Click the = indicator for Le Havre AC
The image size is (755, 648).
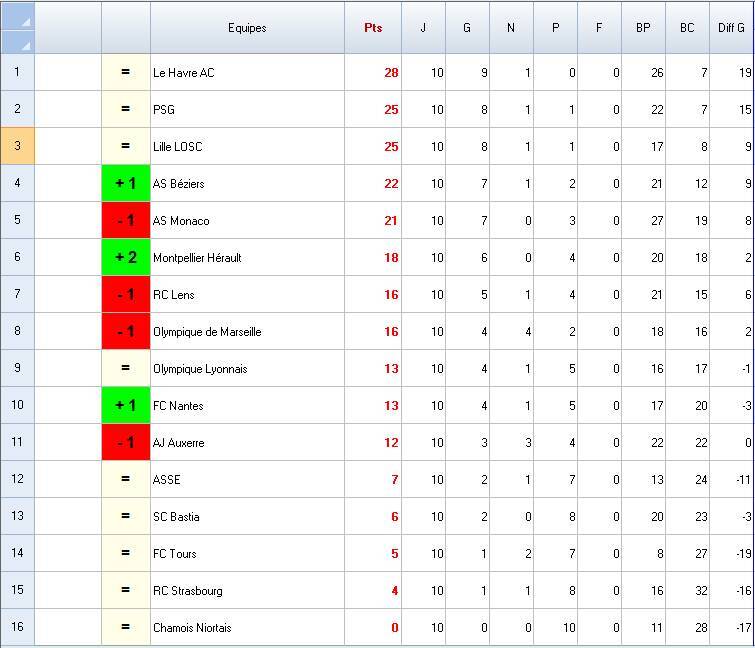pyautogui.click(x=126, y=73)
